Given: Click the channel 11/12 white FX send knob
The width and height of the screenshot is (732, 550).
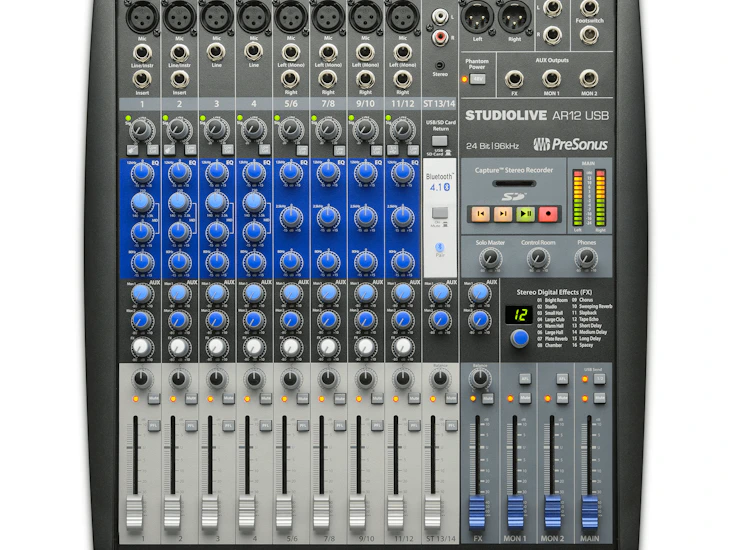Looking at the screenshot, I should coord(402,347).
